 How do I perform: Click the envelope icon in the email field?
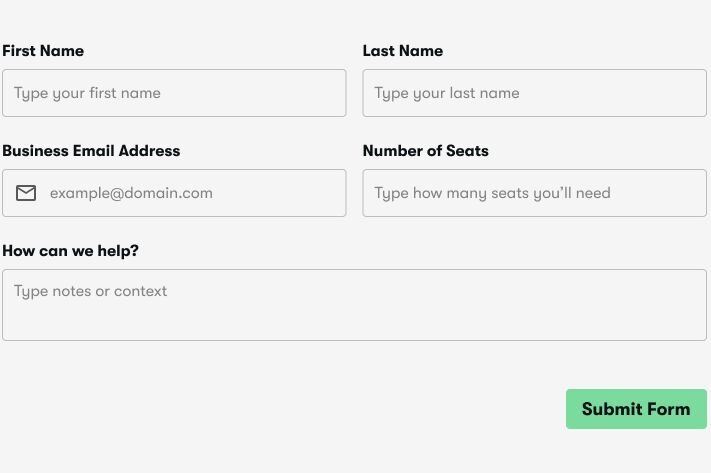pyautogui.click(x=26, y=193)
